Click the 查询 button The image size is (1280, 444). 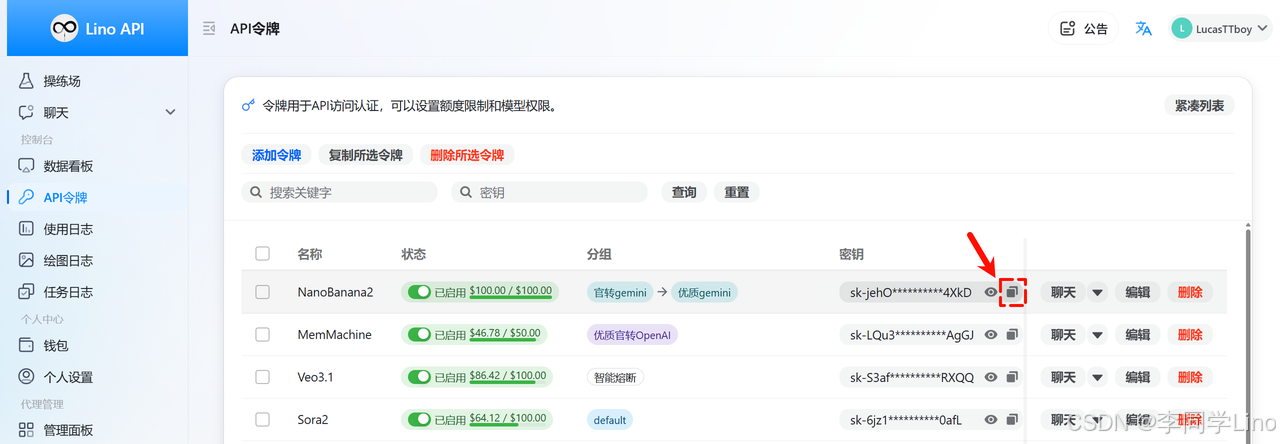pyautogui.click(x=684, y=192)
